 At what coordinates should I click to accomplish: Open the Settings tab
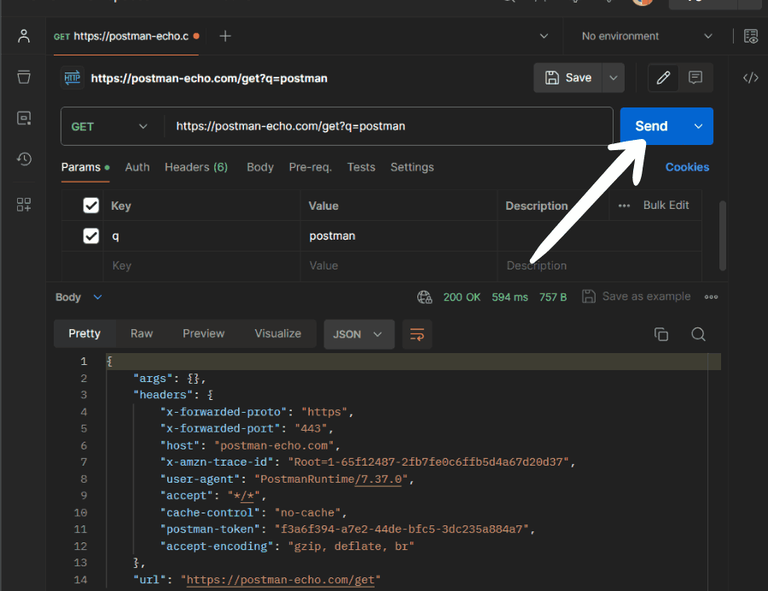click(x=412, y=167)
